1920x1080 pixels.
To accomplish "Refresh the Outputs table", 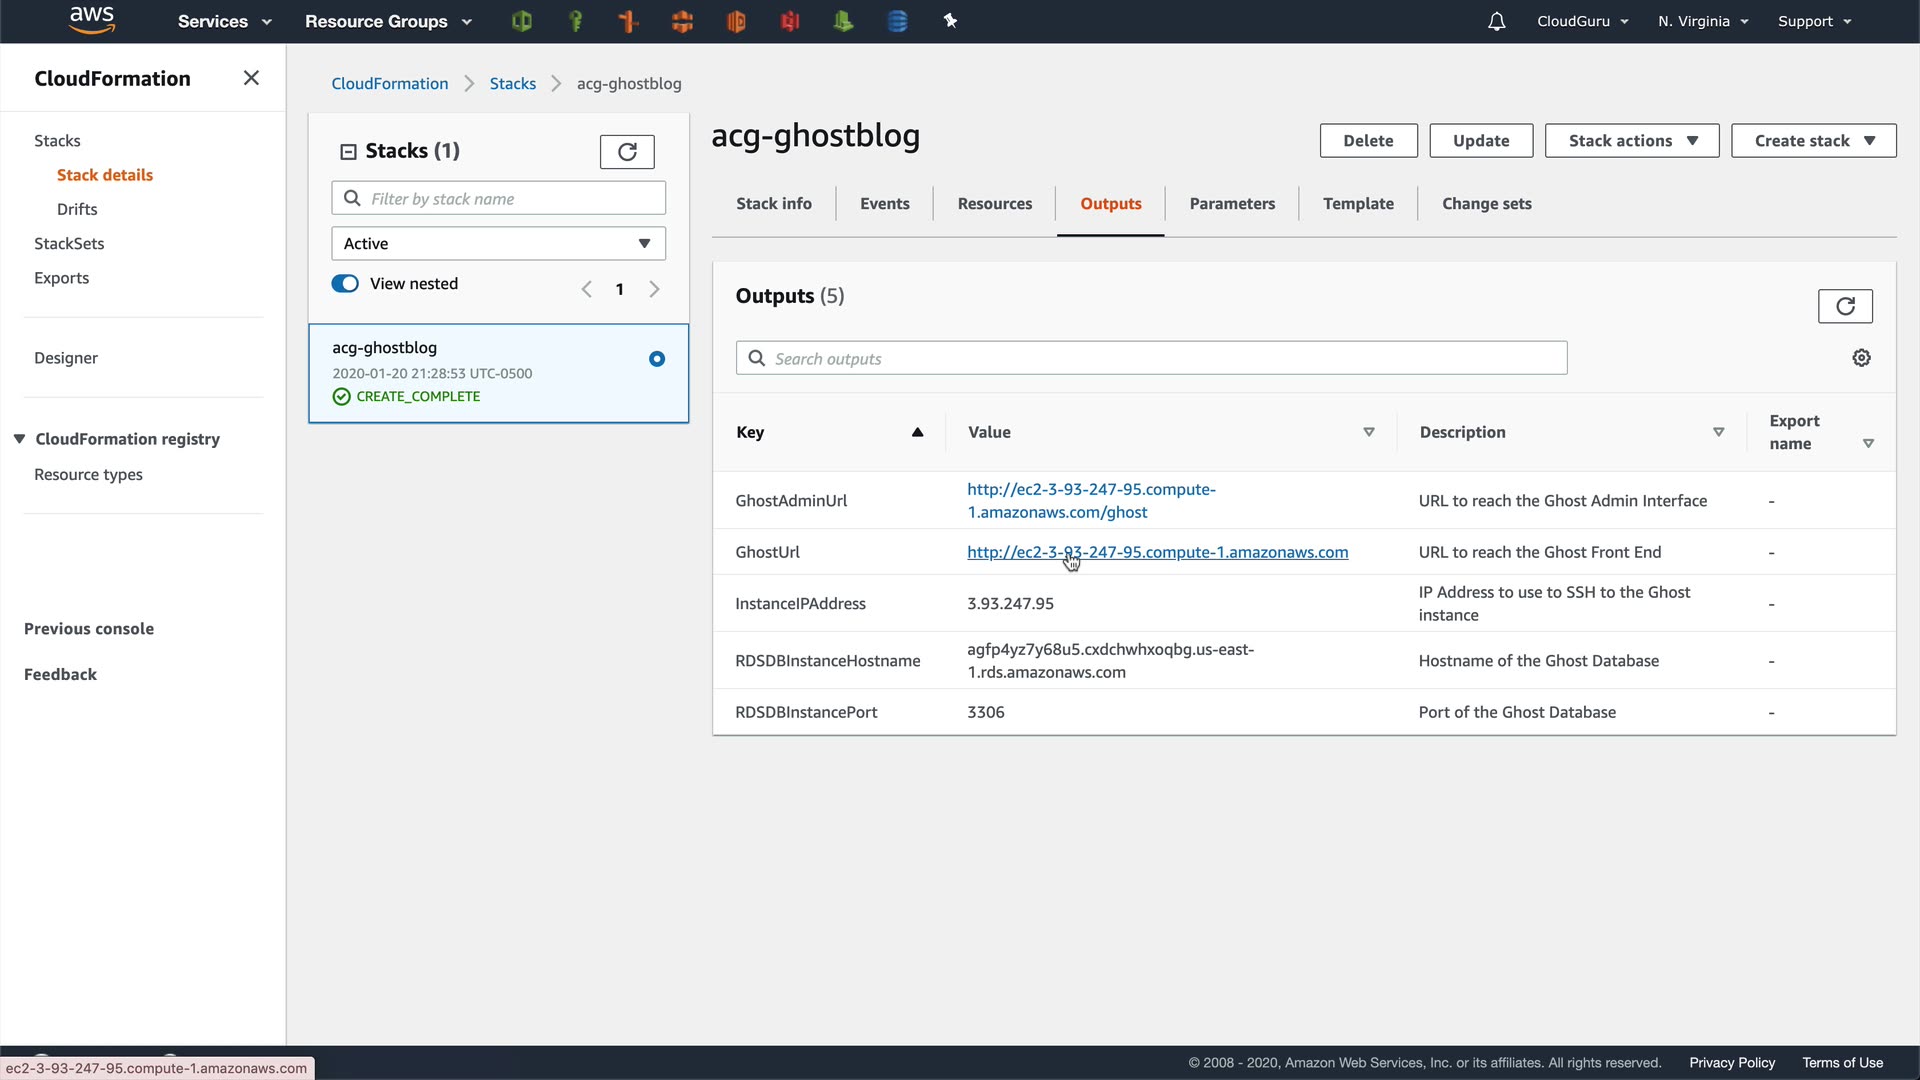I will (x=1845, y=306).
